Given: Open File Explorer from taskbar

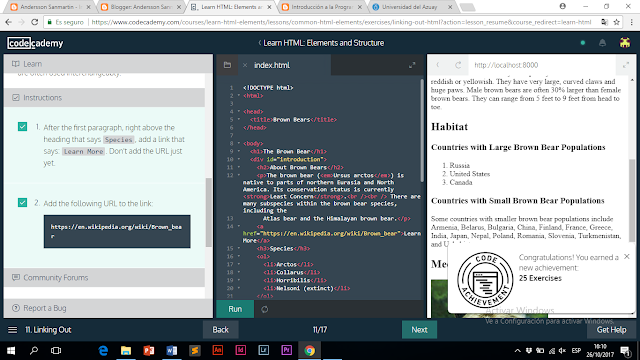Looking at the screenshot, I should pos(126,351).
